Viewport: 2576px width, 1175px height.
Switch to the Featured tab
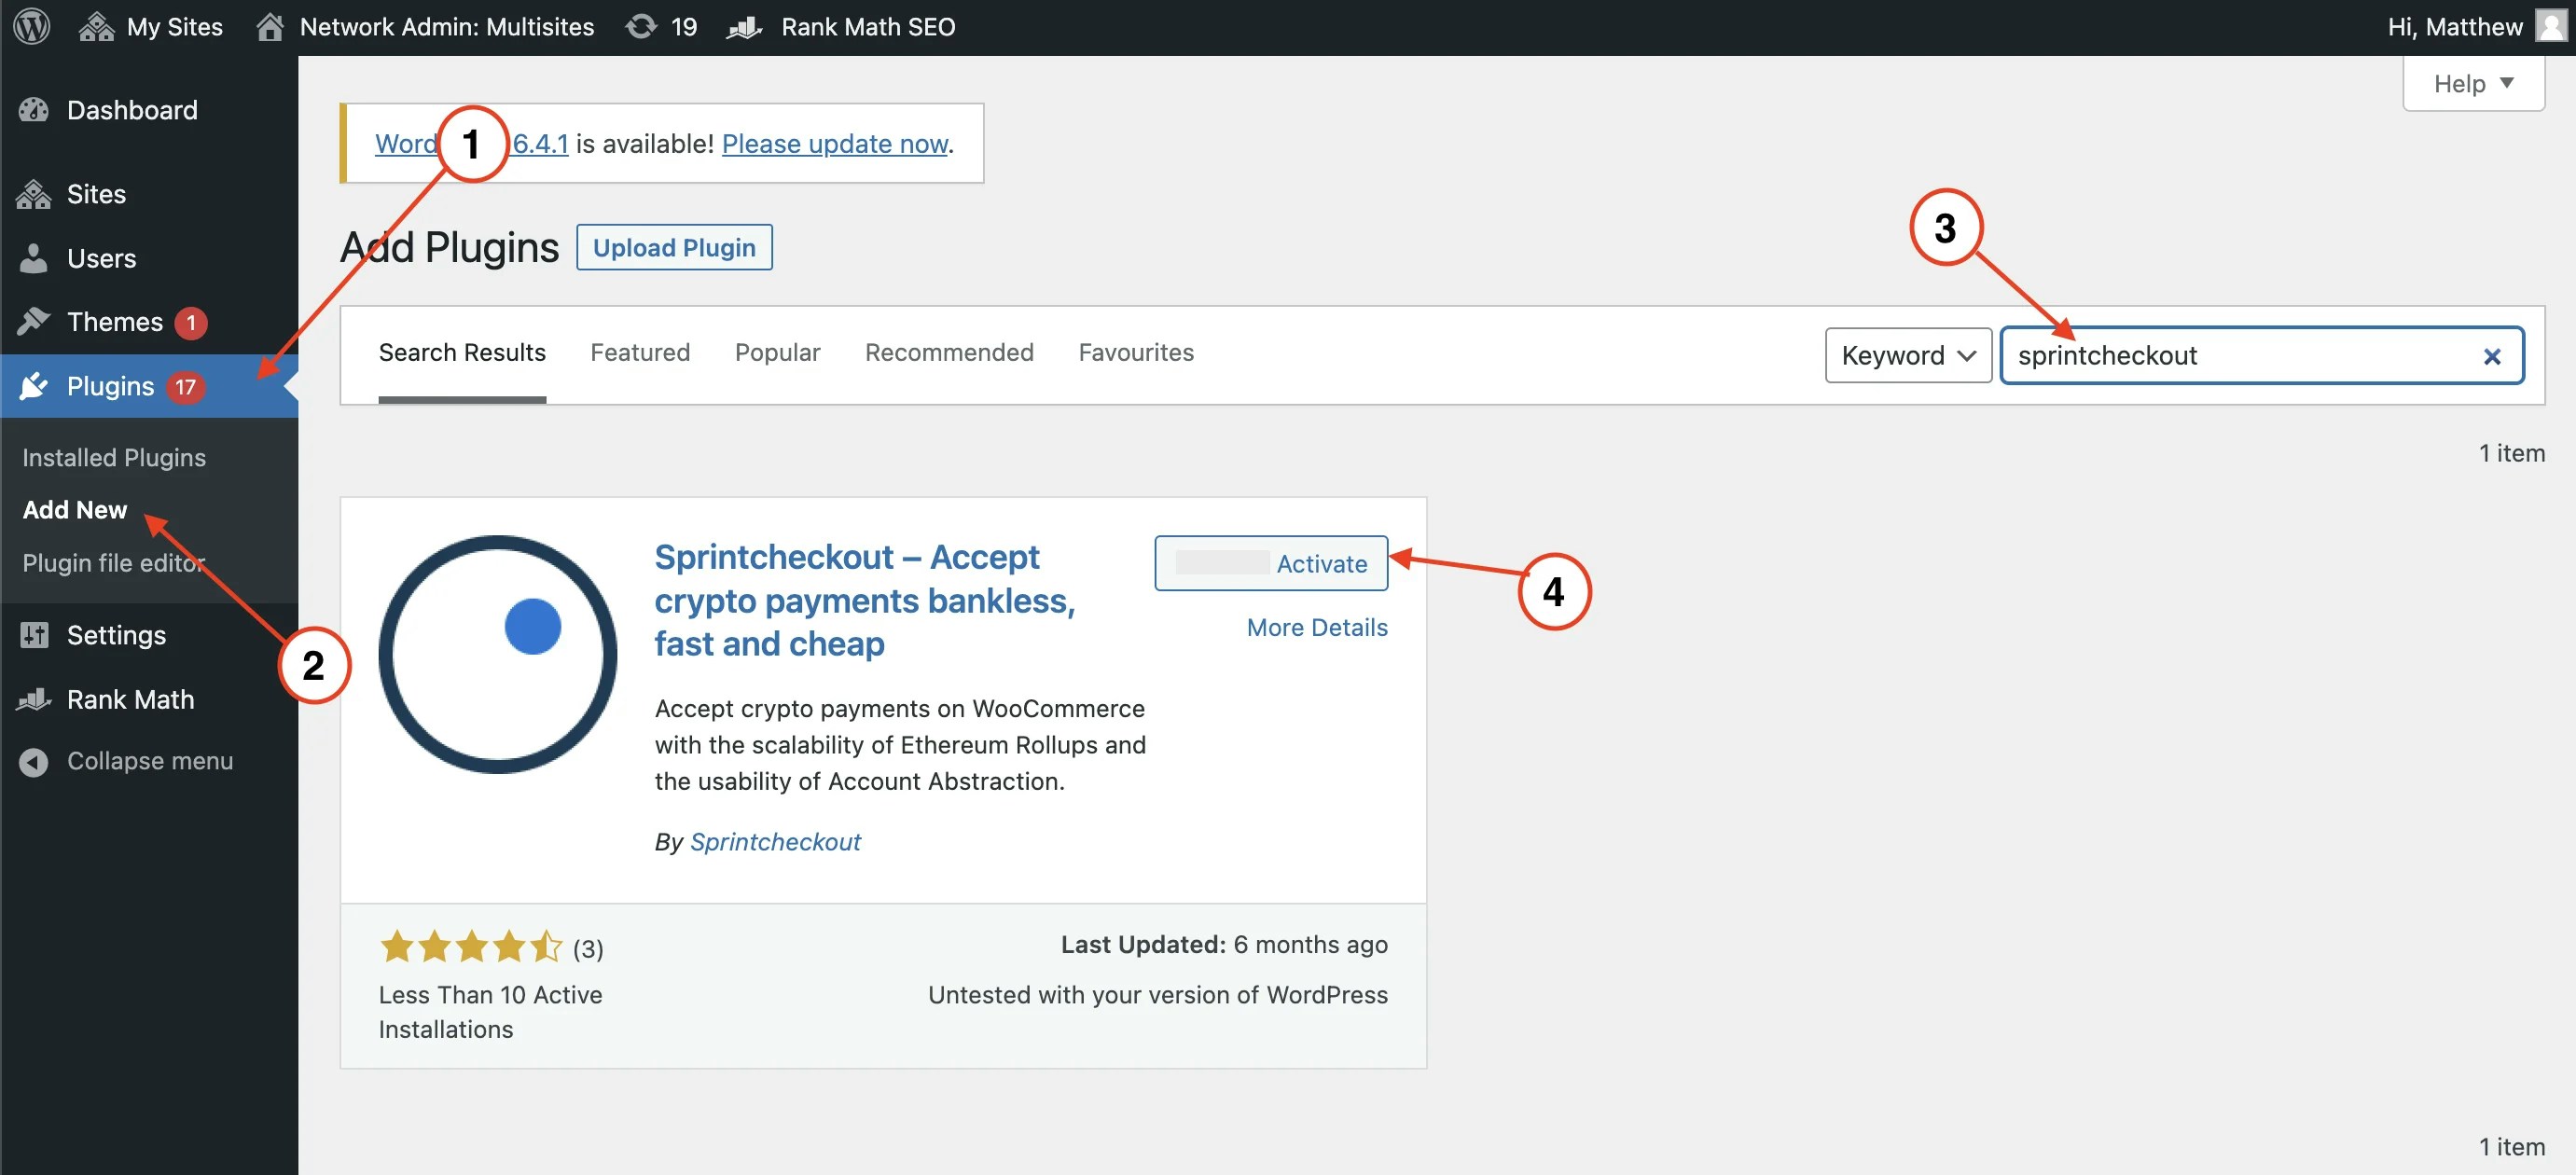640,353
